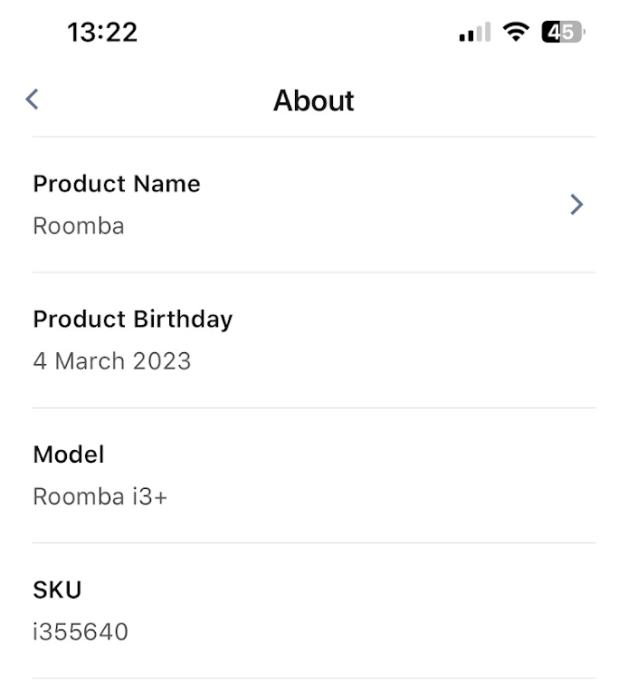Select the Model label
628x690 pixels.
point(68,454)
